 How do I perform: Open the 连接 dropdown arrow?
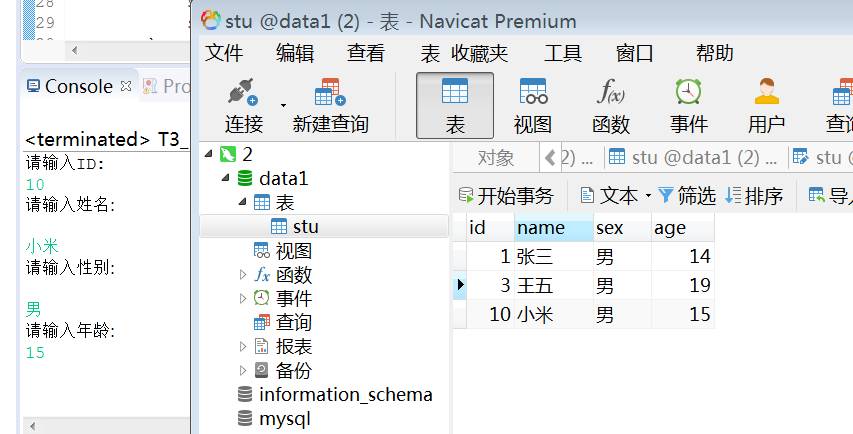(x=283, y=105)
